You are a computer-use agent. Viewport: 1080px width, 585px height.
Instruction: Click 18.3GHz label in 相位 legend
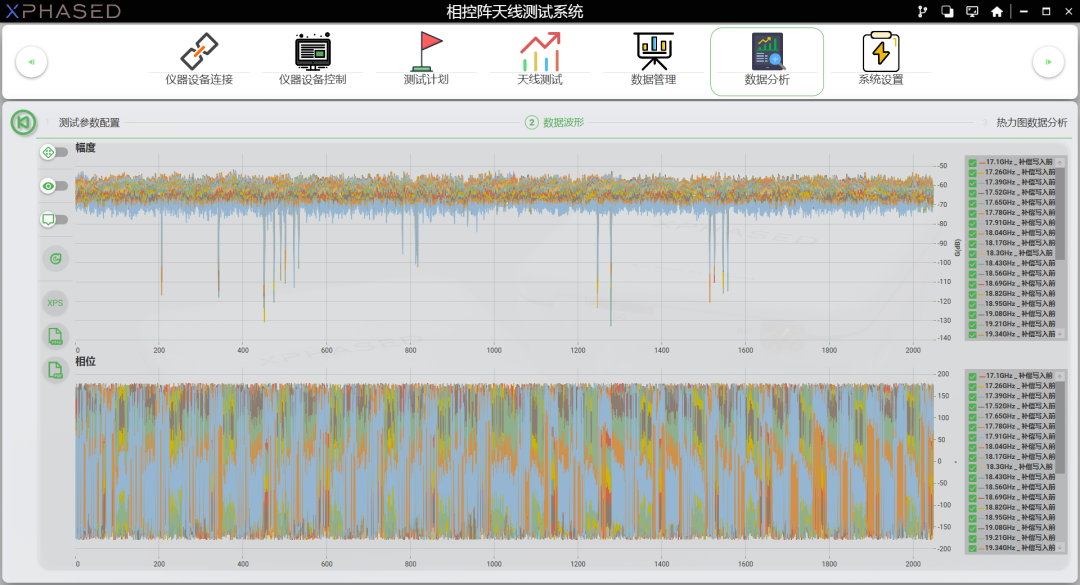[1019, 467]
